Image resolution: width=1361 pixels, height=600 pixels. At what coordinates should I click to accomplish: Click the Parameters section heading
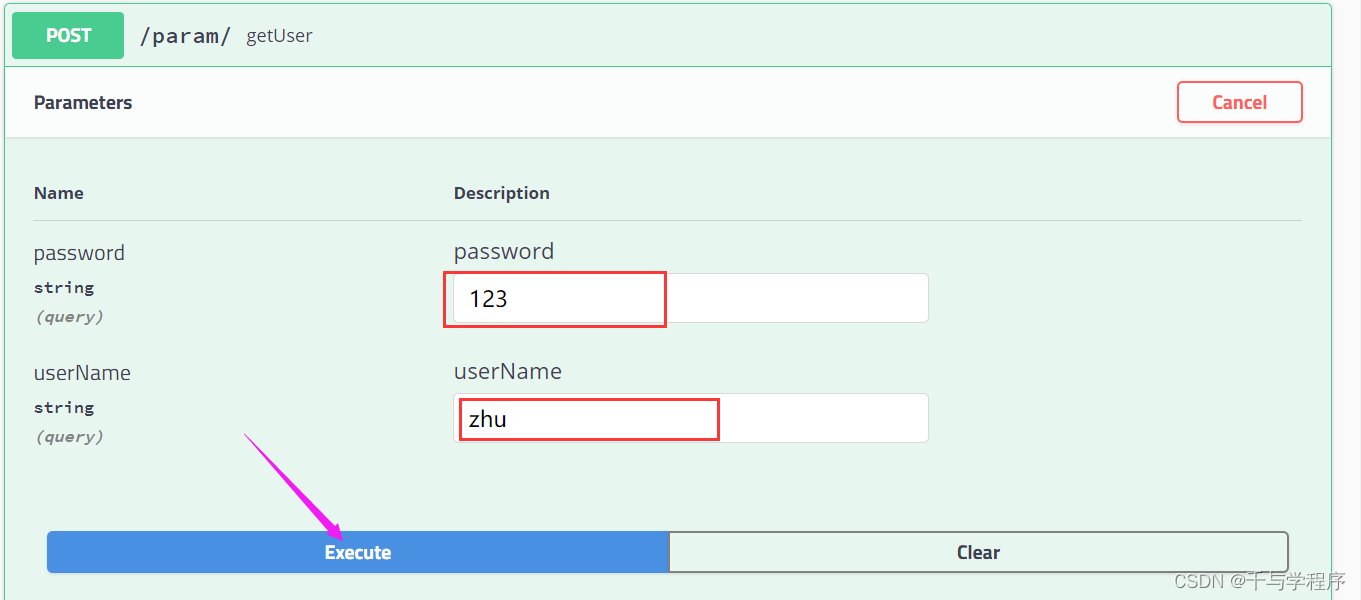point(83,102)
